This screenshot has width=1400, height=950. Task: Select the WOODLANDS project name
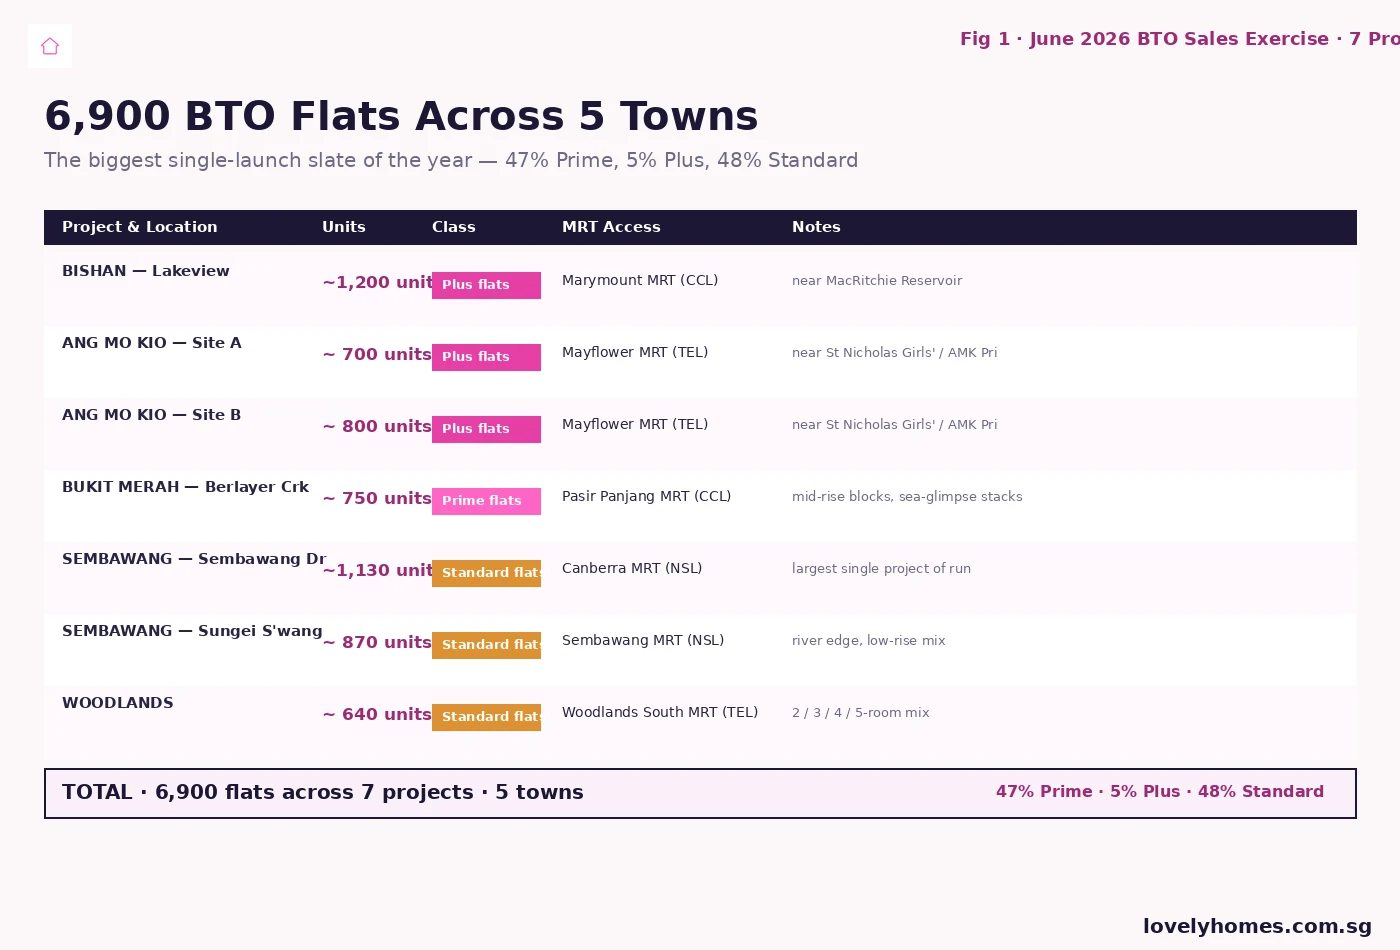(118, 703)
